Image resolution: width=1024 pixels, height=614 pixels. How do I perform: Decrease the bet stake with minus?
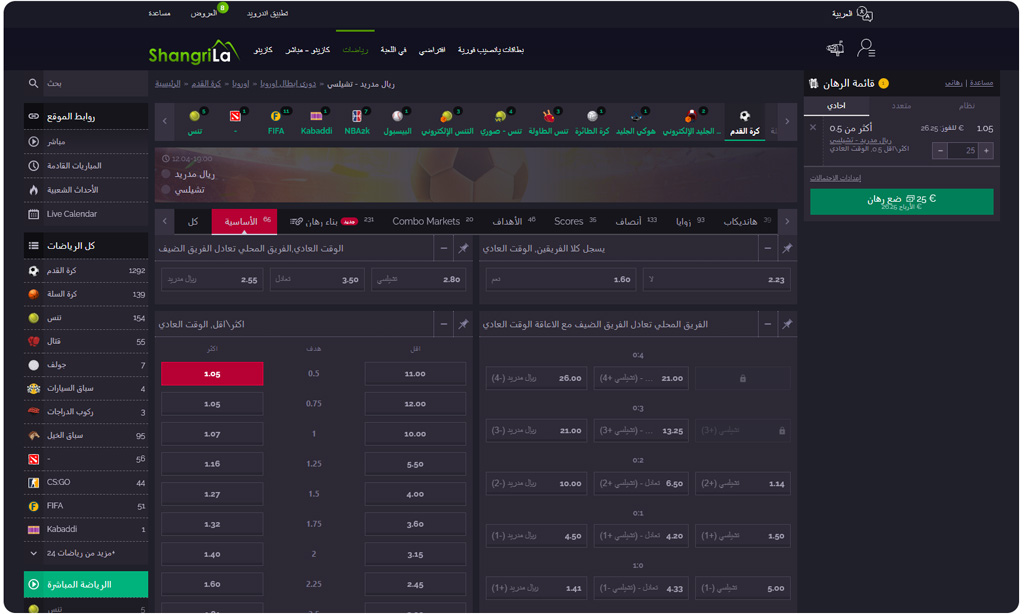point(940,151)
